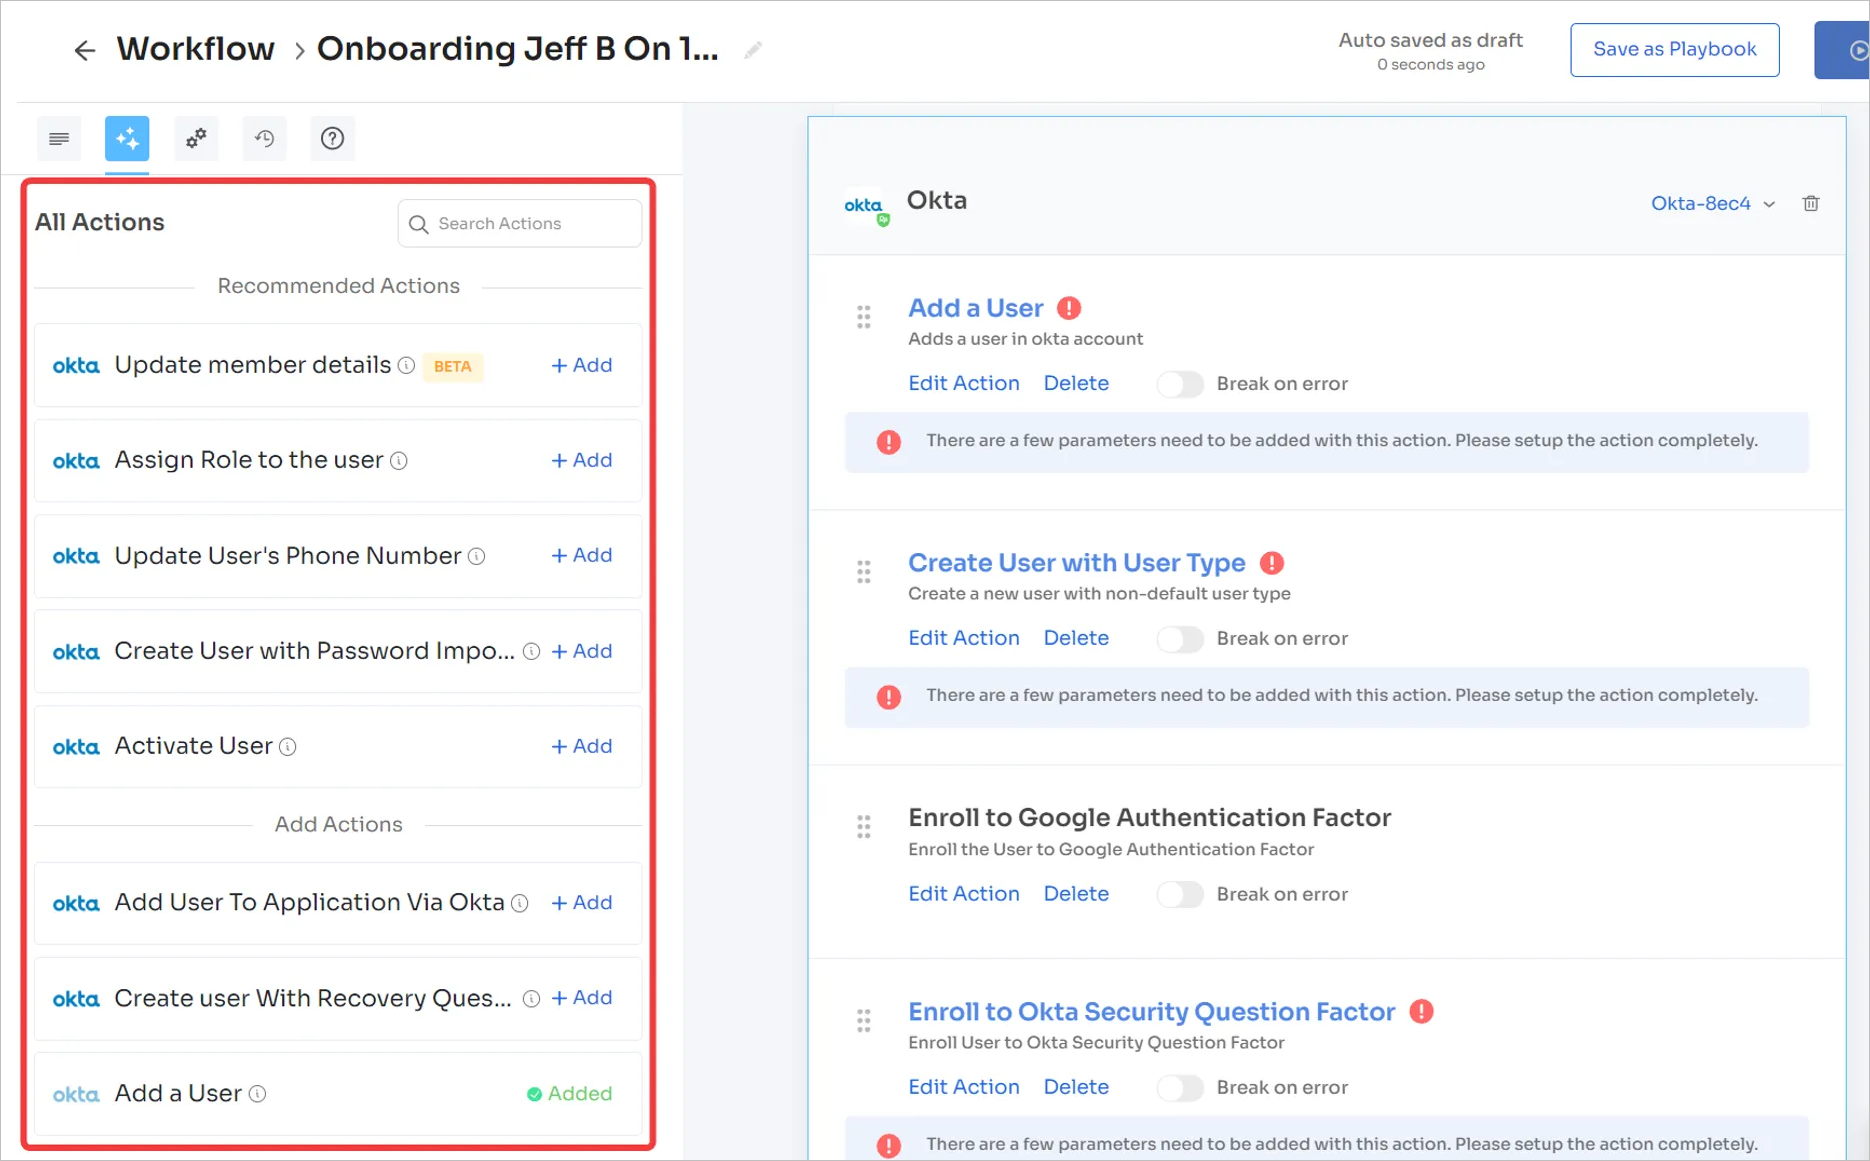Add Create user With Recovery Question action
Screen dimensions: 1870x1161
click(582, 997)
